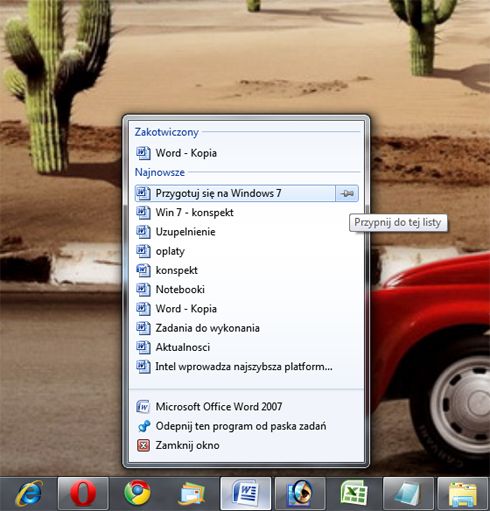Viewport: 490px width, 511px height.
Task: Open the media player taskbar icon
Action: click(300, 493)
